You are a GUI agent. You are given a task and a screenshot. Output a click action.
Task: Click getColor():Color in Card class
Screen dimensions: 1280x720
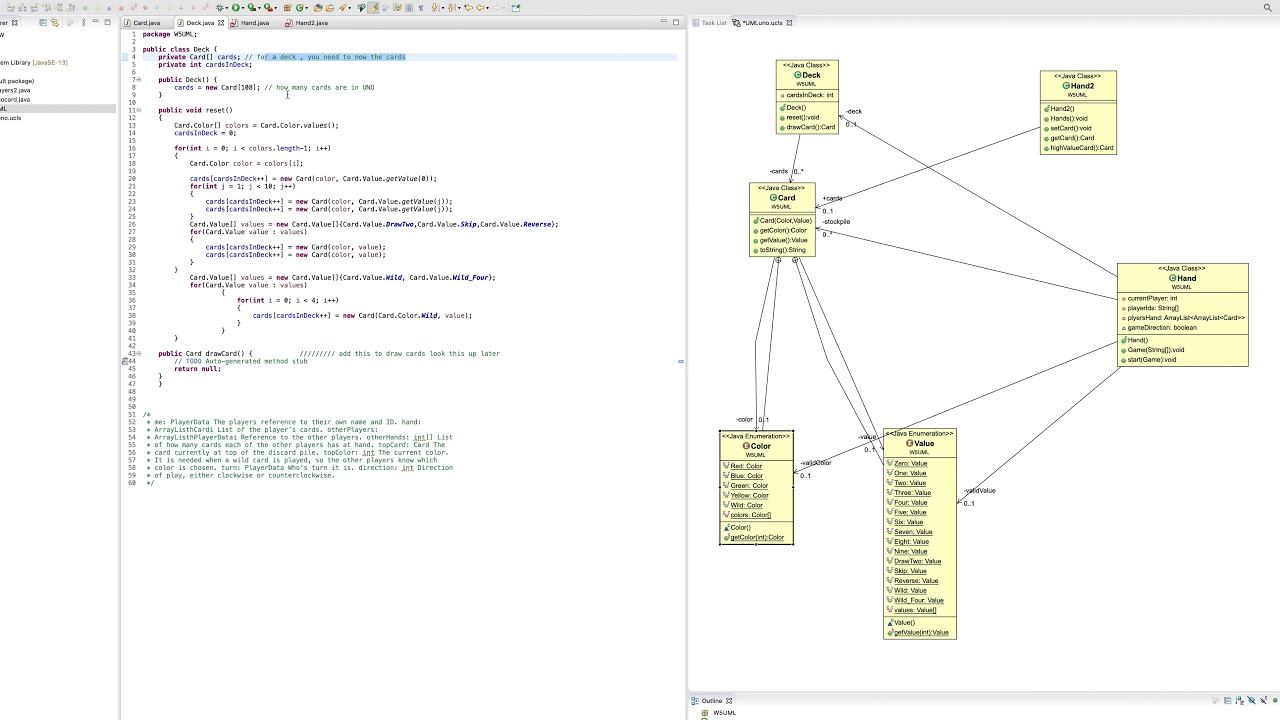point(782,230)
